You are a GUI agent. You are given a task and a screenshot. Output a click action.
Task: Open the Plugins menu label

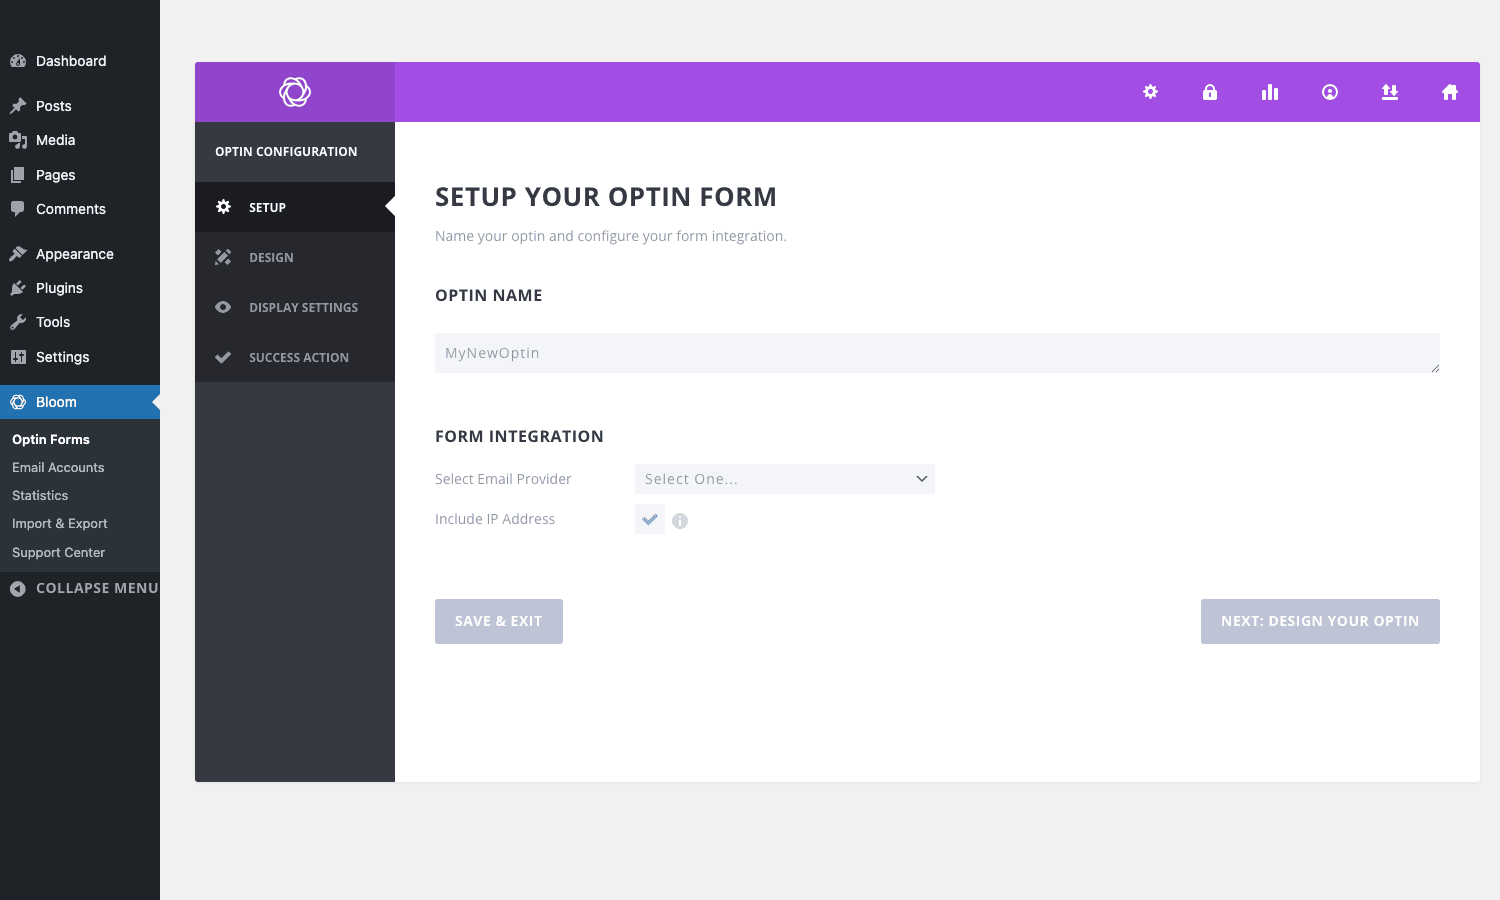[60, 288]
